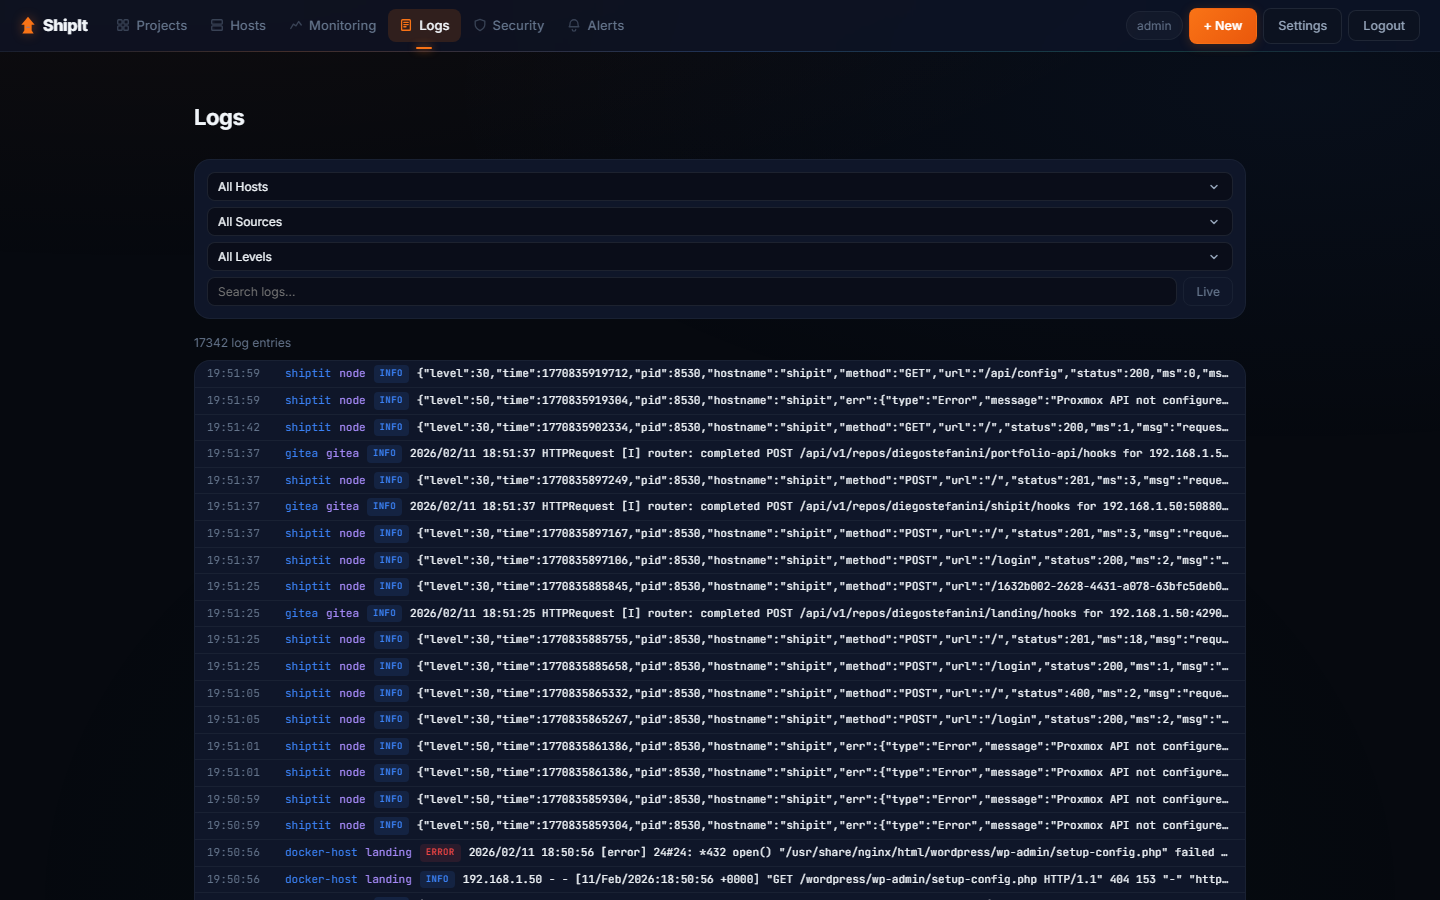This screenshot has height=900, width=1440.
Task: Open Settings from the top bar
Action: point(1302,26)
